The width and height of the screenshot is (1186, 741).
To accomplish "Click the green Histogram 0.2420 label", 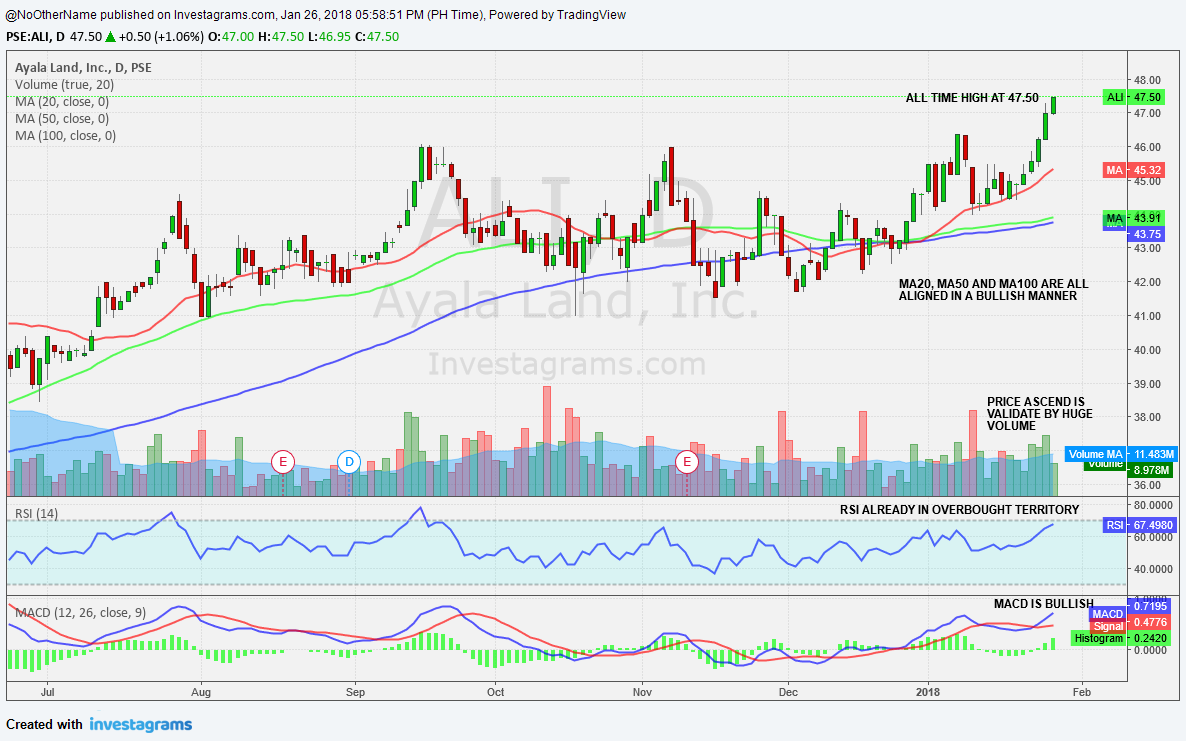I will tap(1122, 638).
